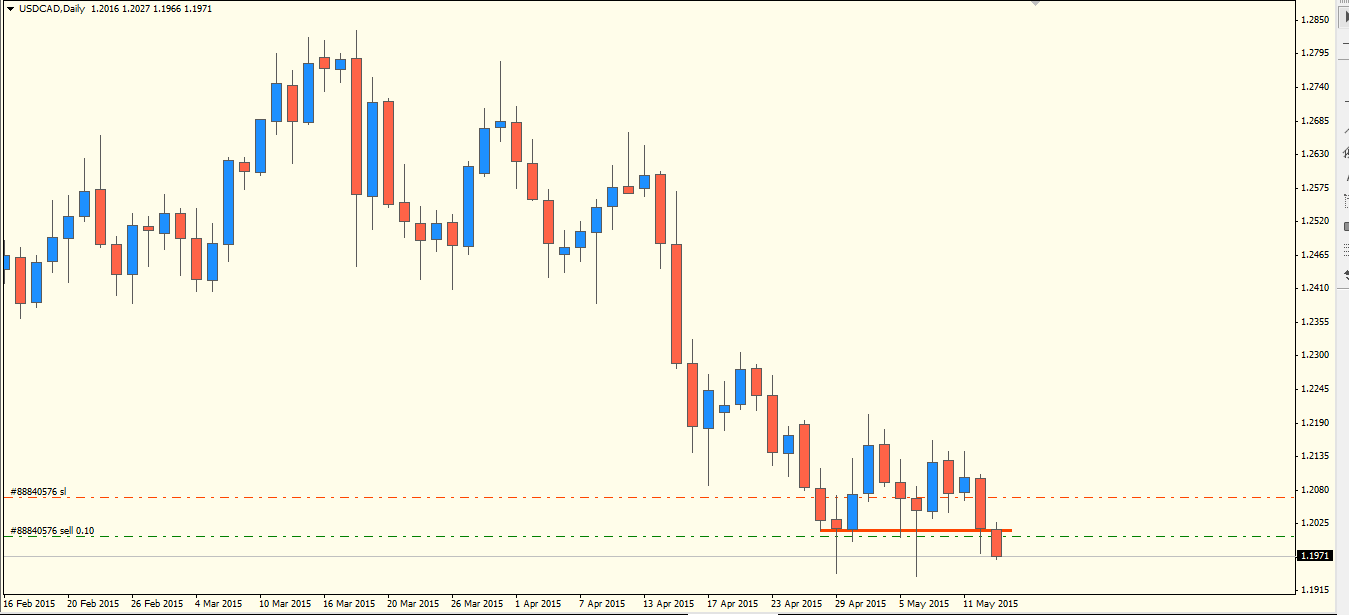
Task: Click the USDCAD,Daily chart title
Action: click(x=51, y=8)
